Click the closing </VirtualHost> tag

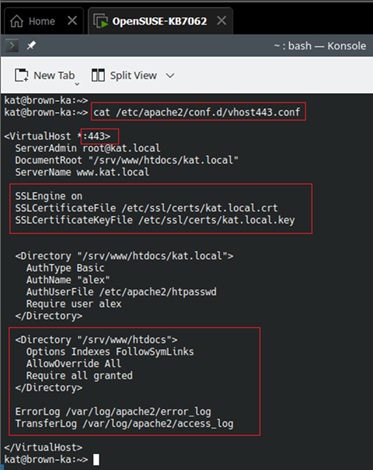point(43,447)
